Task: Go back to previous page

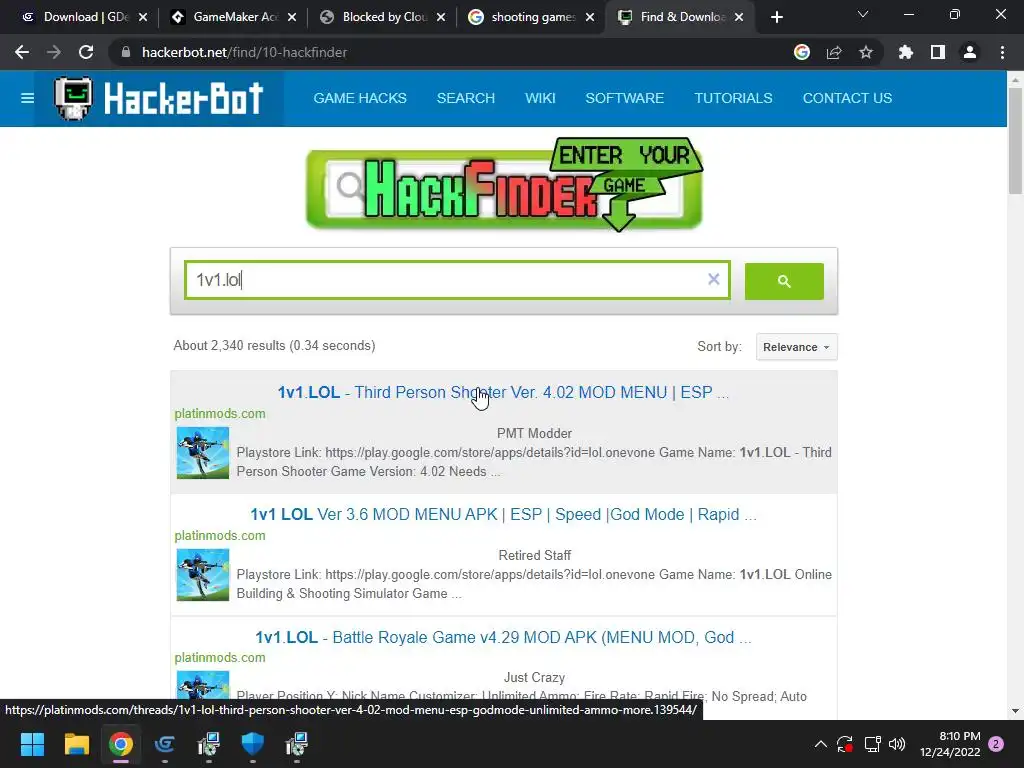Action: 22,52
